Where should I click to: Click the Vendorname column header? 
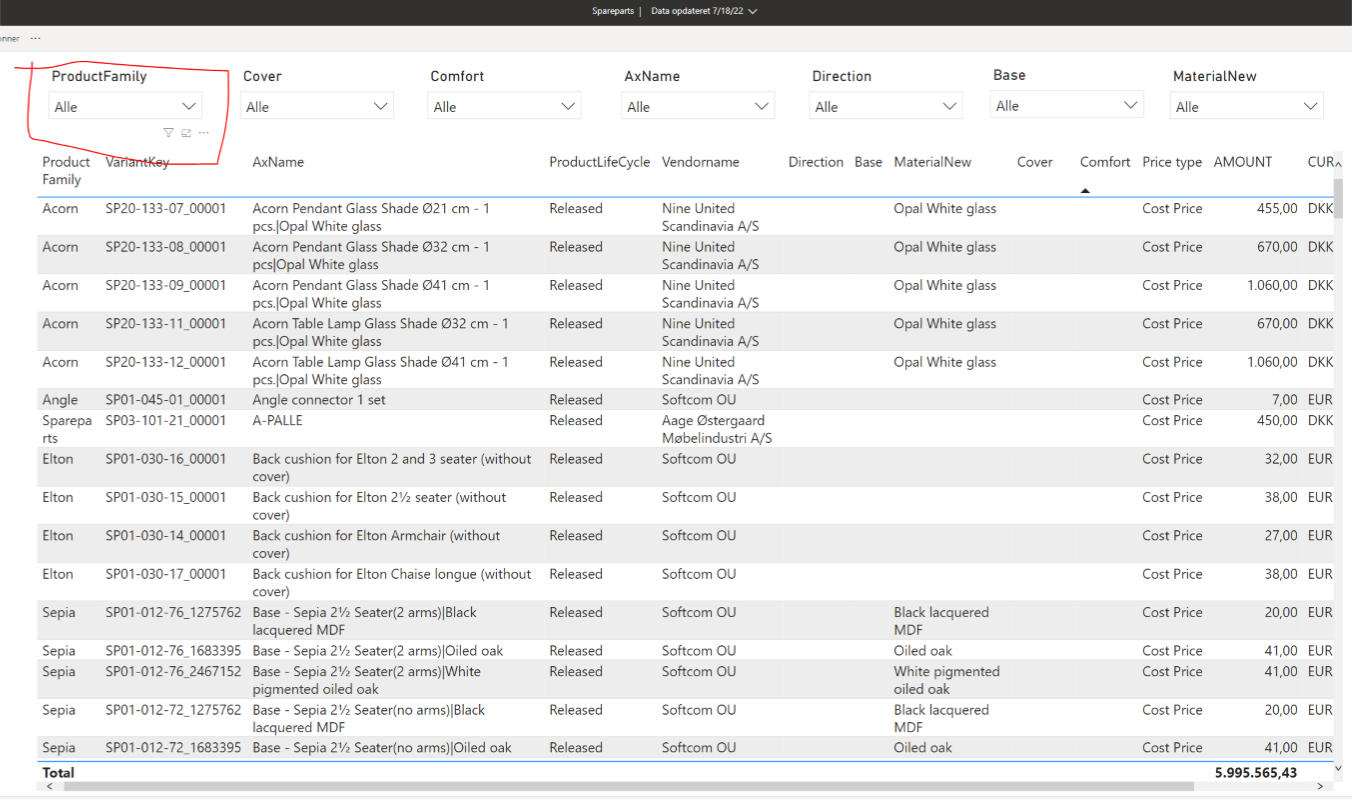click(x=700, y=162)
